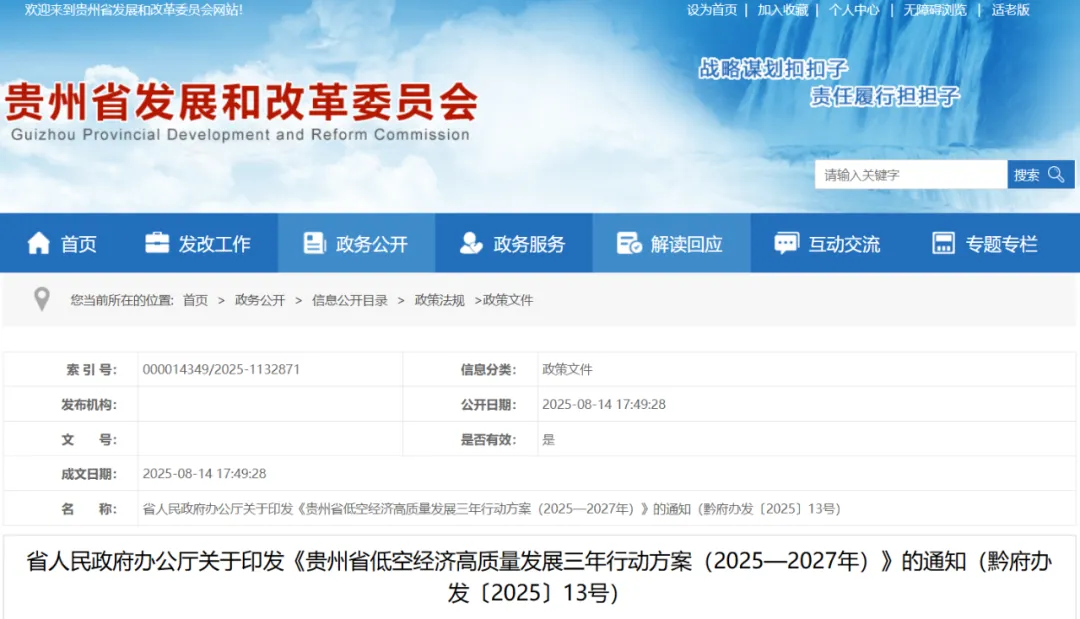Enable 无障碍浏览 mode link
Image resolution: width=1080 pixels, height=619 pixels.
(x=935, y=10)
